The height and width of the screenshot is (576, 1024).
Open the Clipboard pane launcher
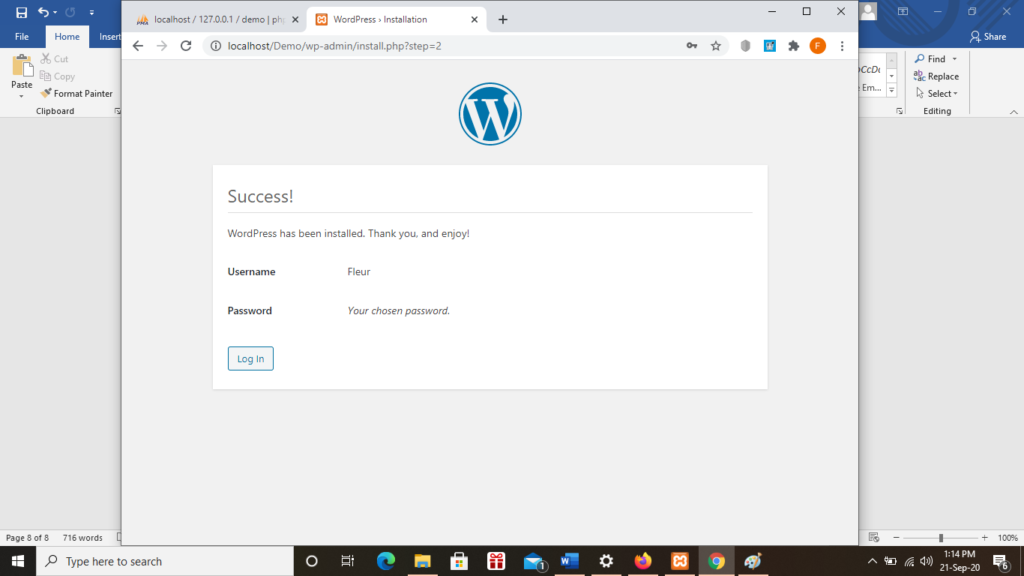click(x=118, y=111)
